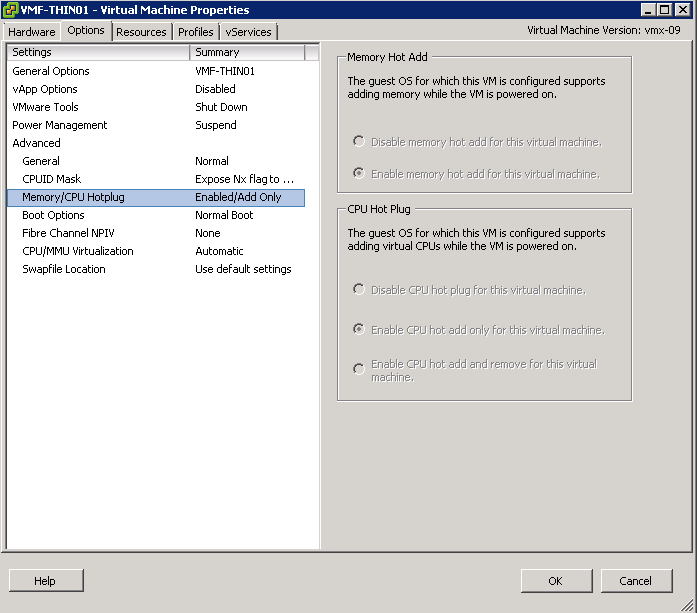This screenshot has height=613, width=697.
Task: Select Swapfile Location setting
Action: 63,269
